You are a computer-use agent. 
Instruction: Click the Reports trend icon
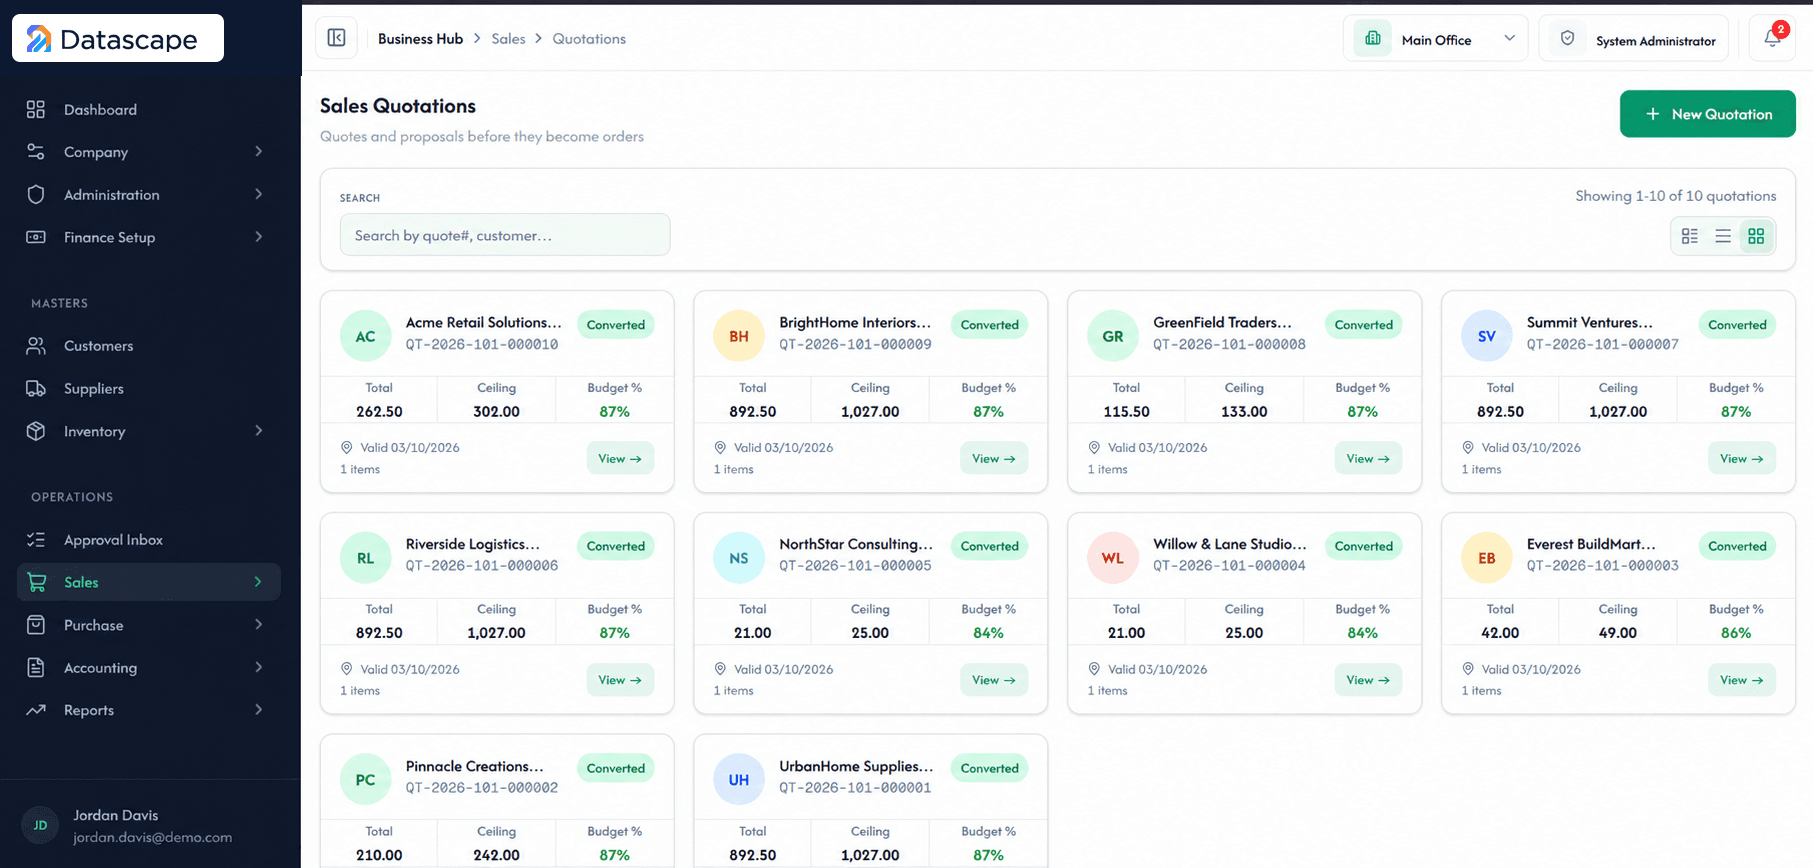(x=36, y=710)
